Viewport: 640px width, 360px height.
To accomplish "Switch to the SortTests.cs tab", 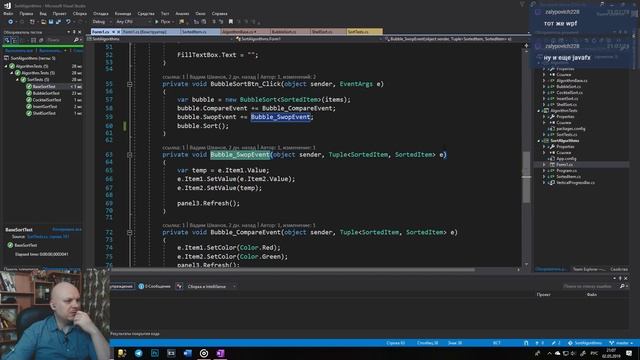I will [364, 31].
